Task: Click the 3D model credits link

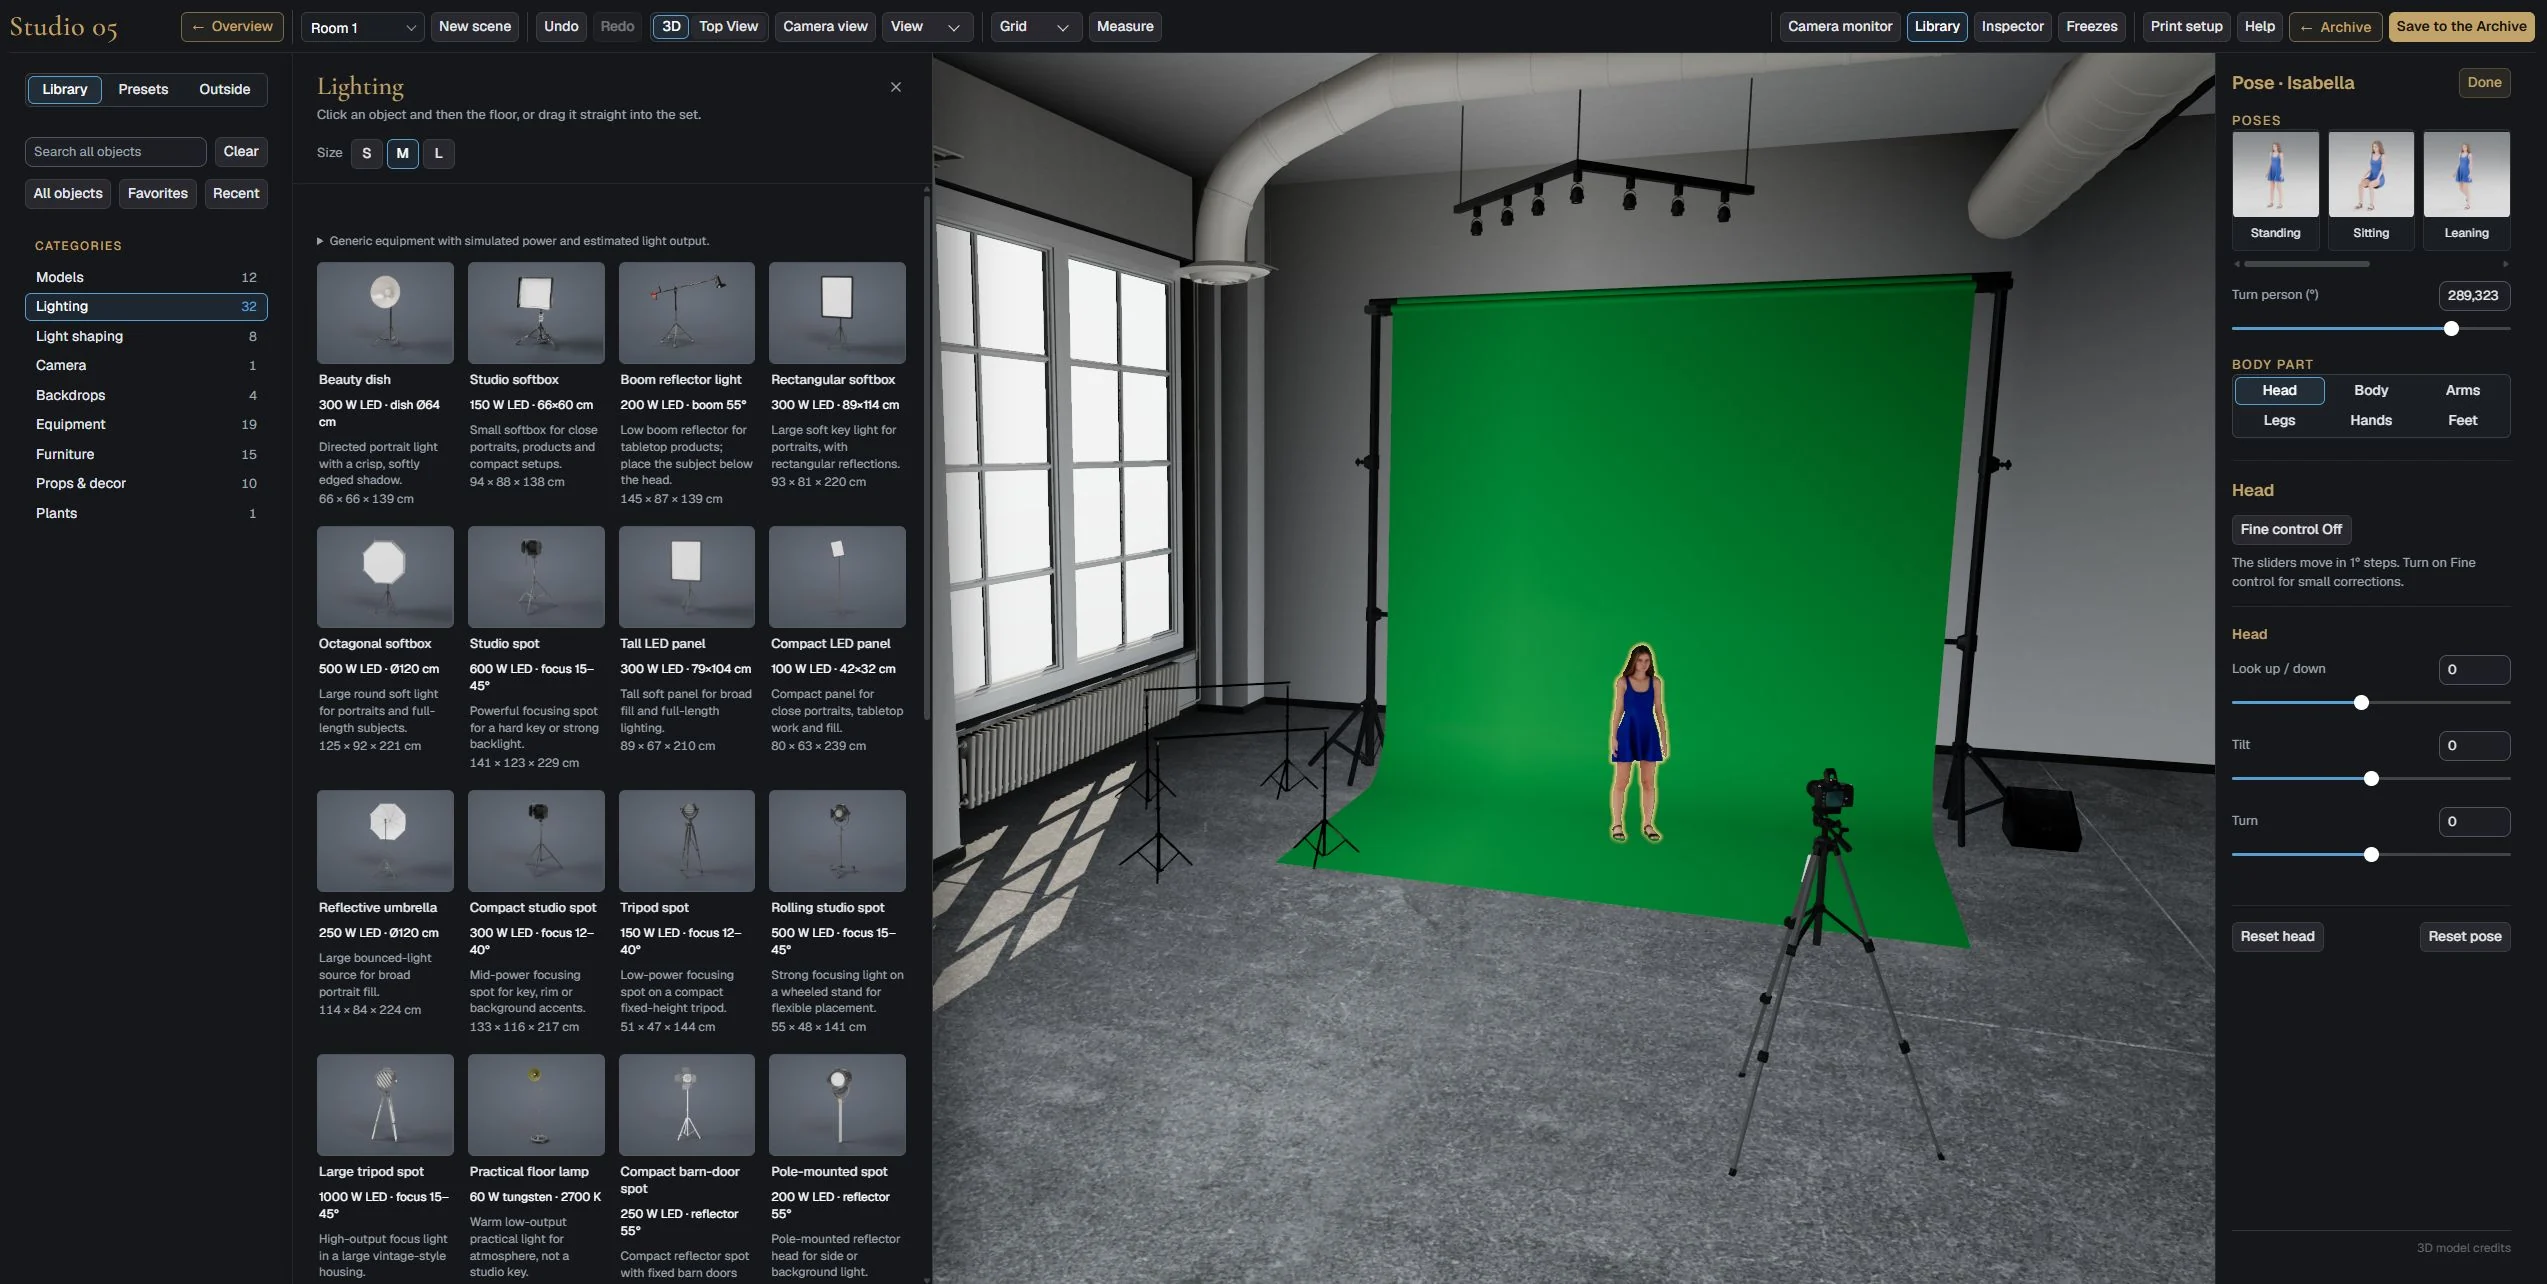Action: [2463, 1247]
